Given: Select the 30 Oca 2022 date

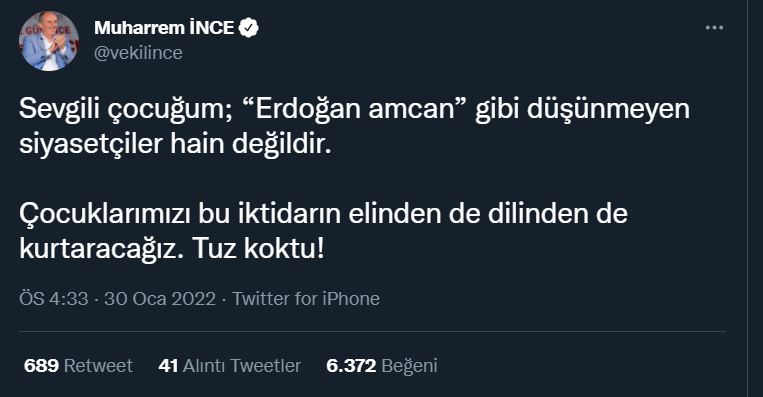Looking at the screenshot, I should (160, 299).
